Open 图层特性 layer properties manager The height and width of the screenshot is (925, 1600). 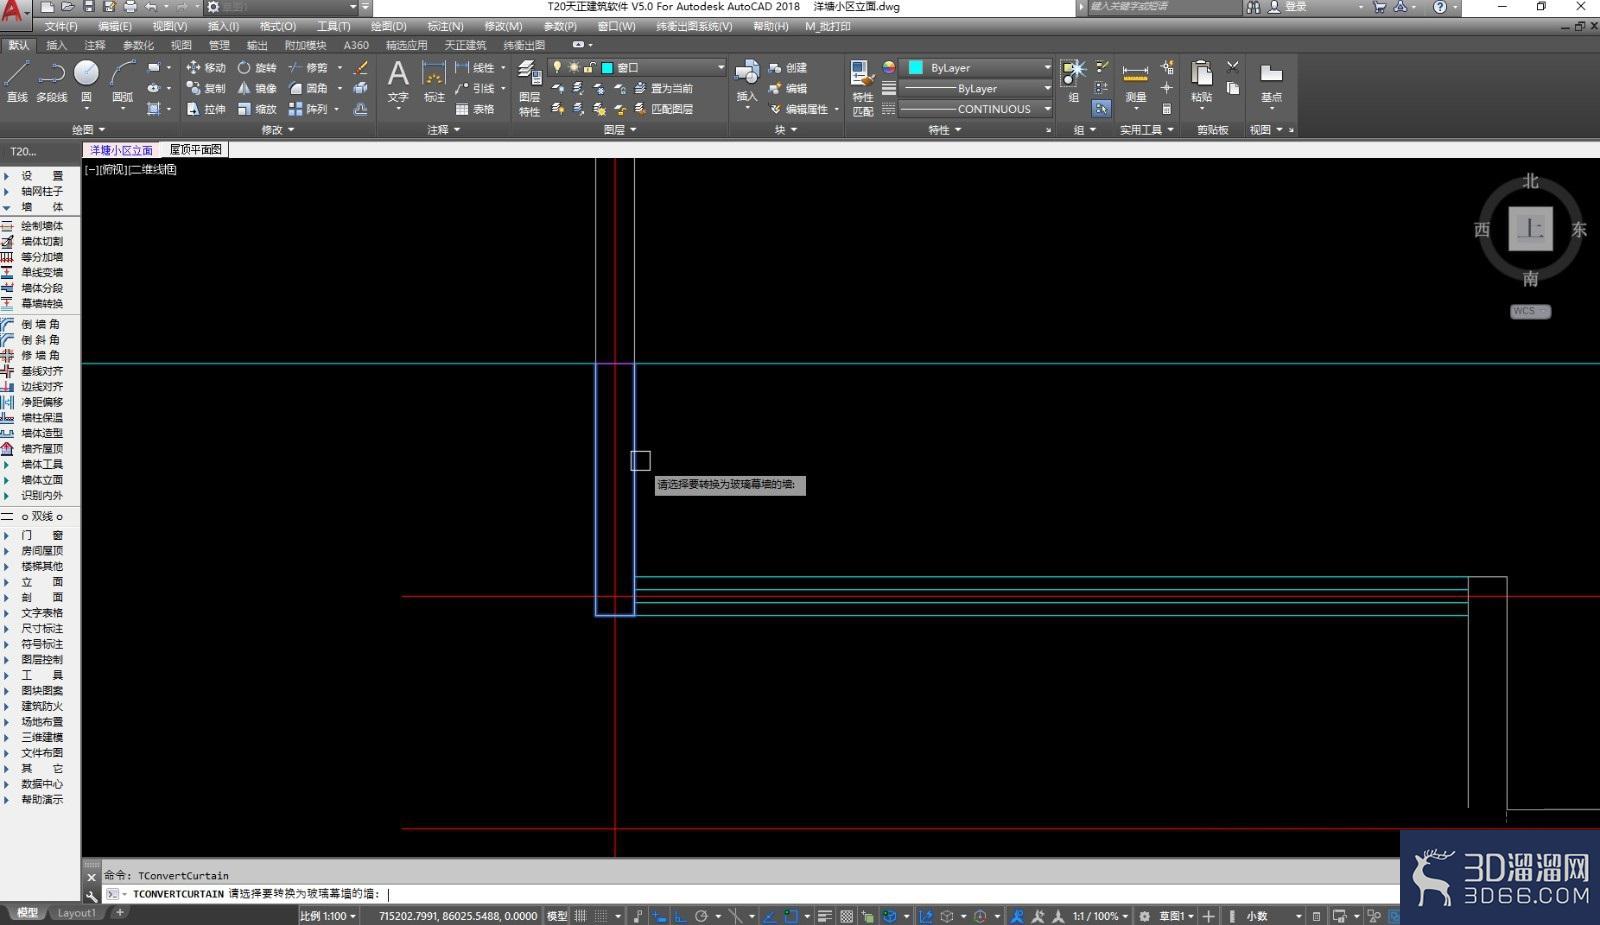[x=529, y=88]
